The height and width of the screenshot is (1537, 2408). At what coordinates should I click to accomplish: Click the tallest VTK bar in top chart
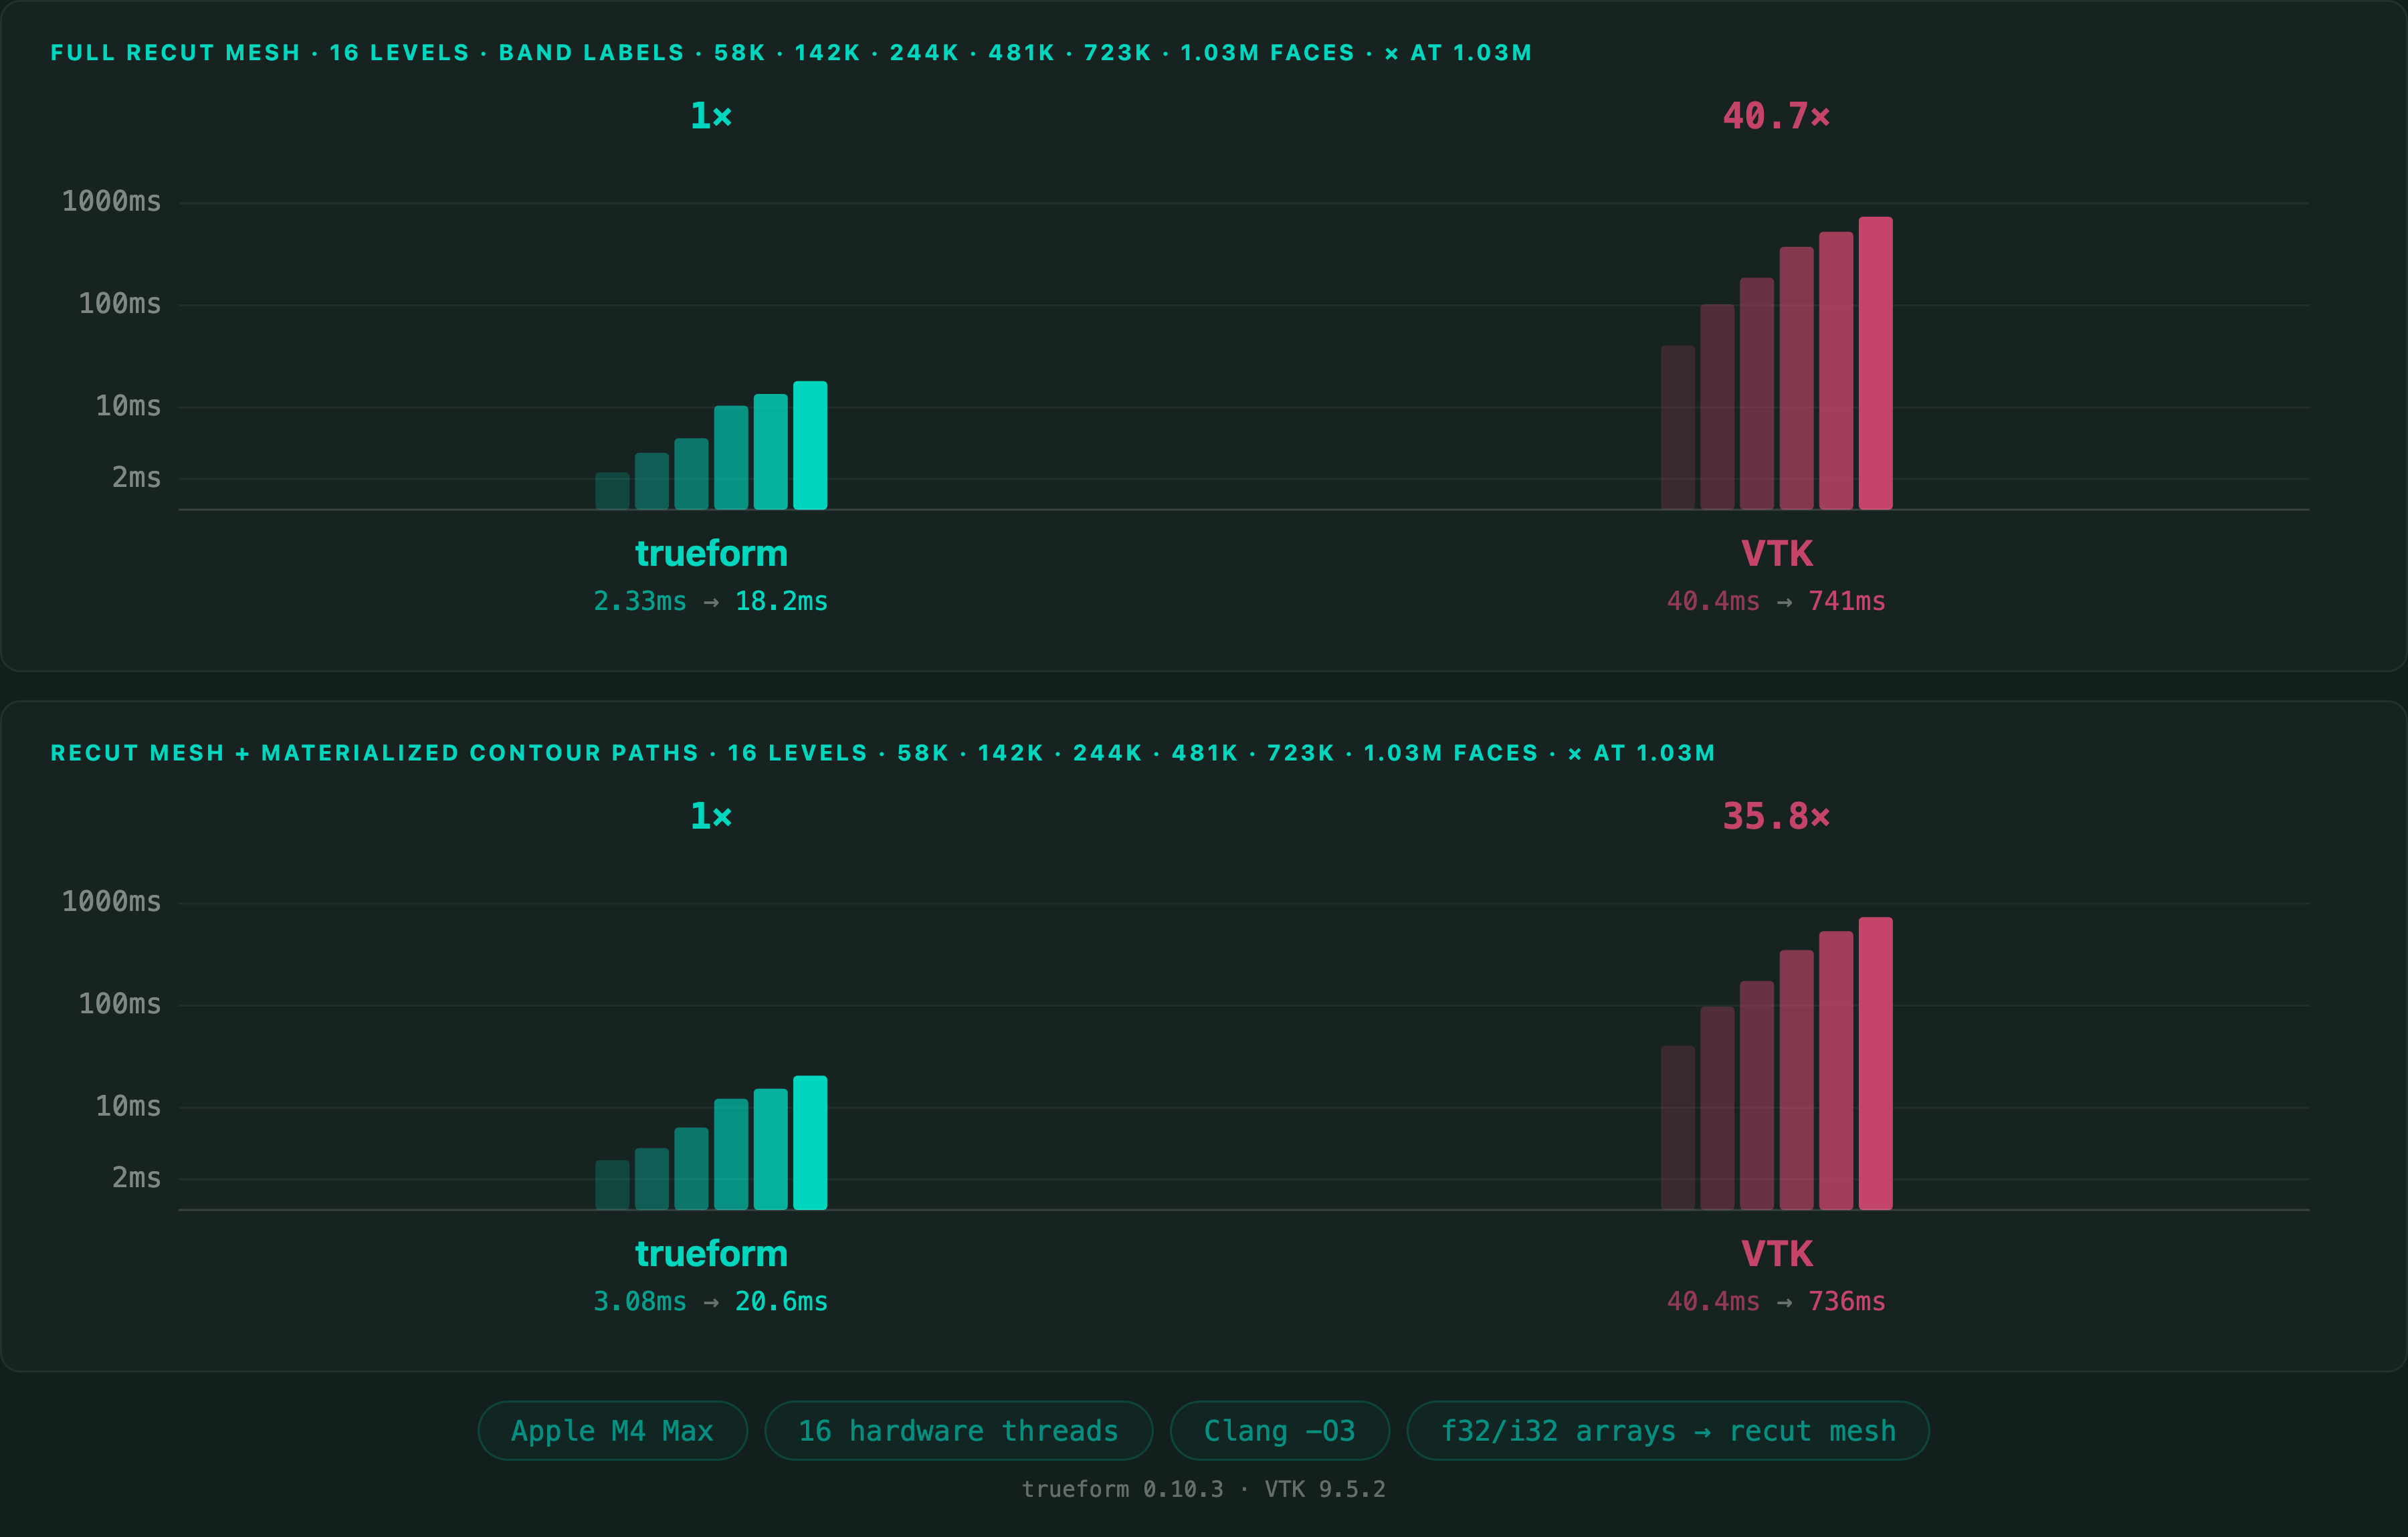[1875, 363]
